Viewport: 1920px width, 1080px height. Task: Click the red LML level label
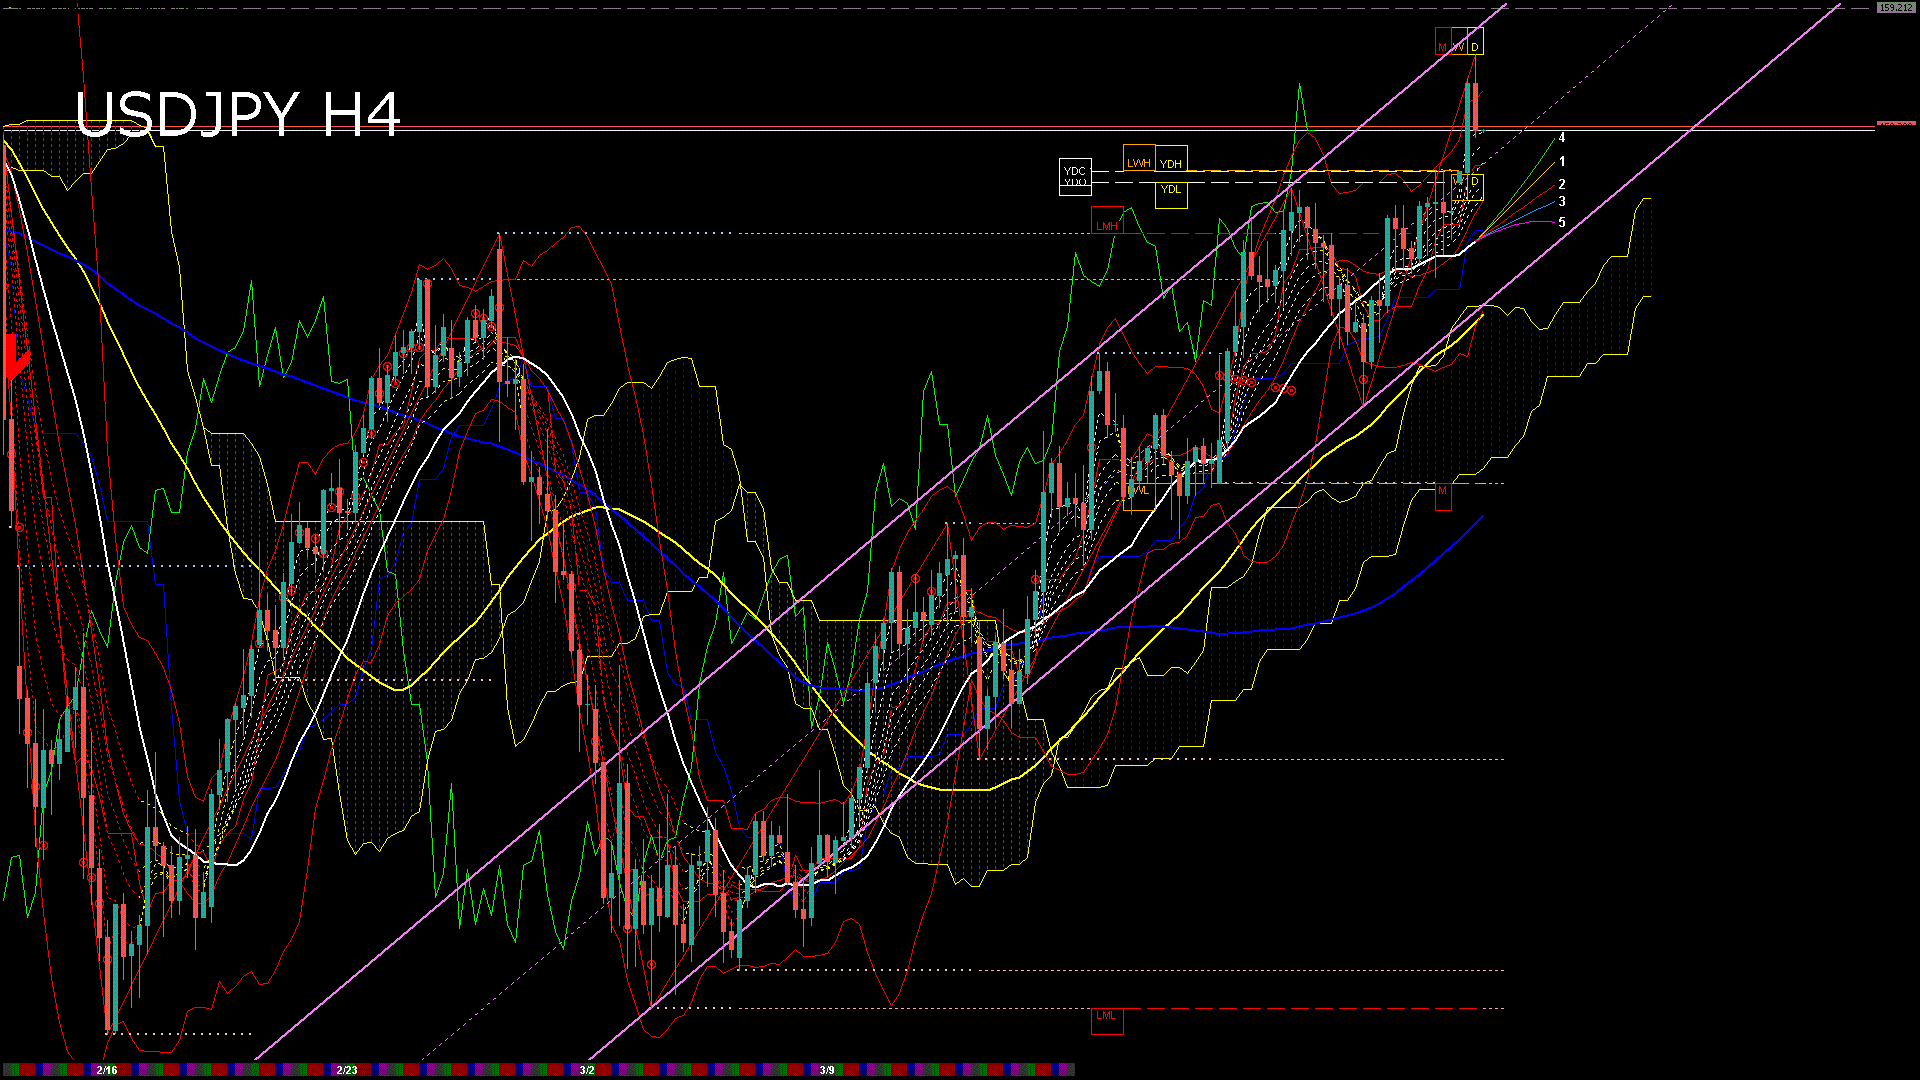(x=1106, y=1016)
